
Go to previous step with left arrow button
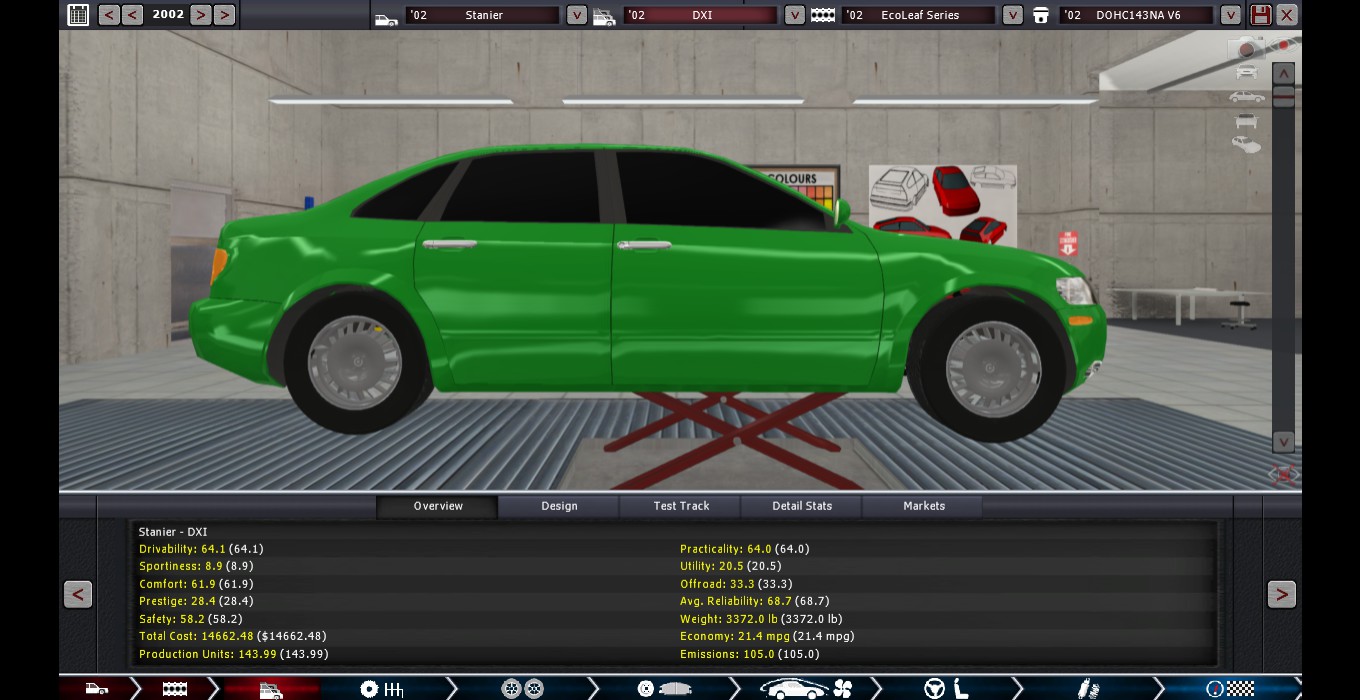[78, 594]
